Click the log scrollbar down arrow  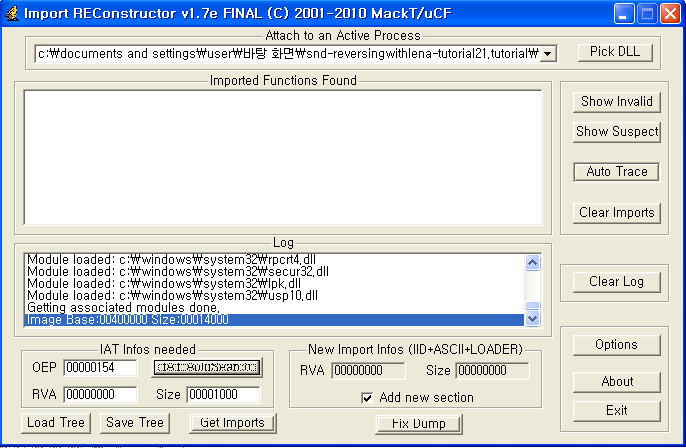coord(532,318)
